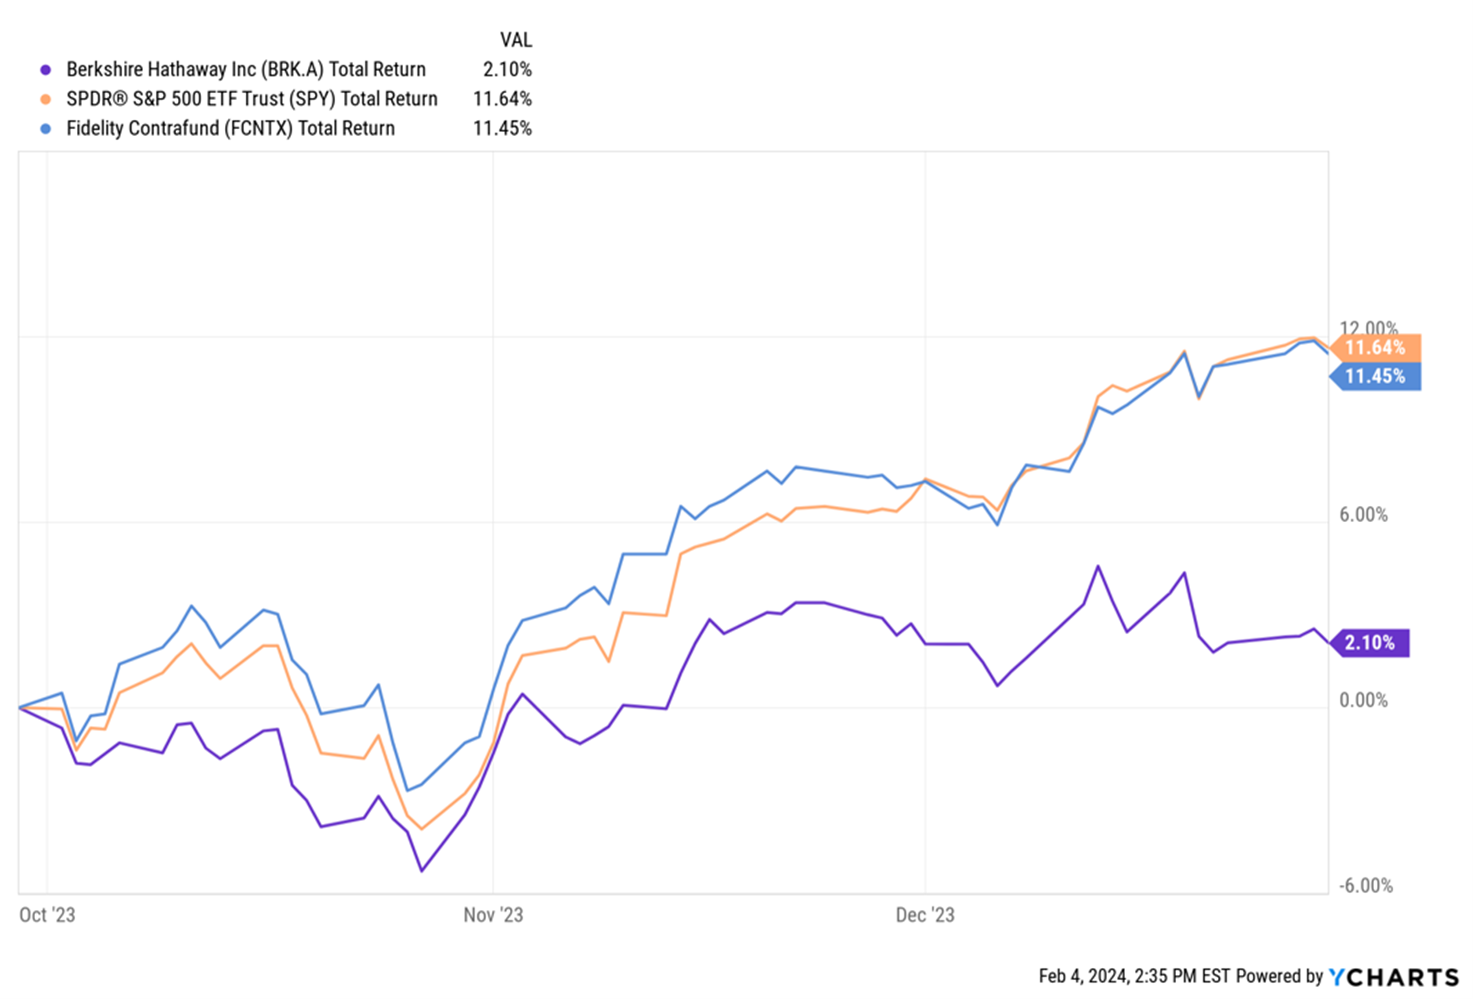Click the VAL column header
This screenshot has width=1473, height=999.
click(515, 40)
